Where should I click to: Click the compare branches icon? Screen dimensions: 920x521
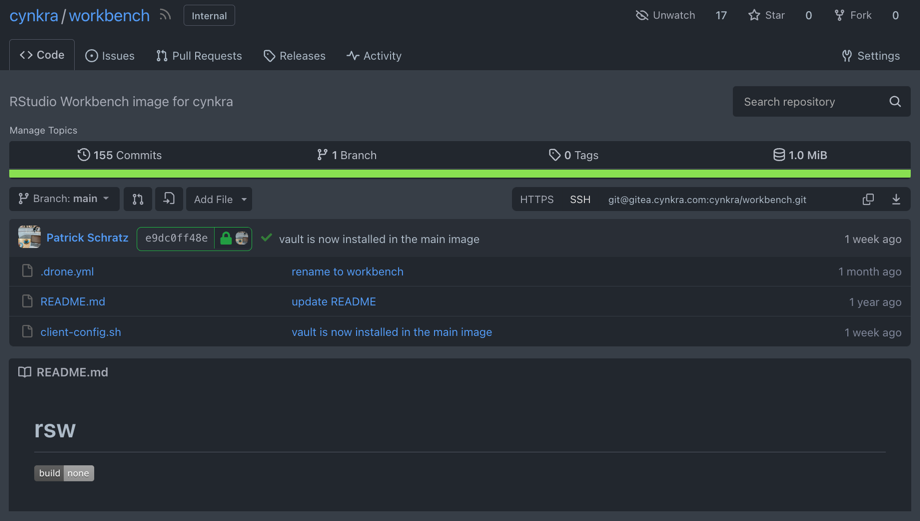(x=138, y=199)
